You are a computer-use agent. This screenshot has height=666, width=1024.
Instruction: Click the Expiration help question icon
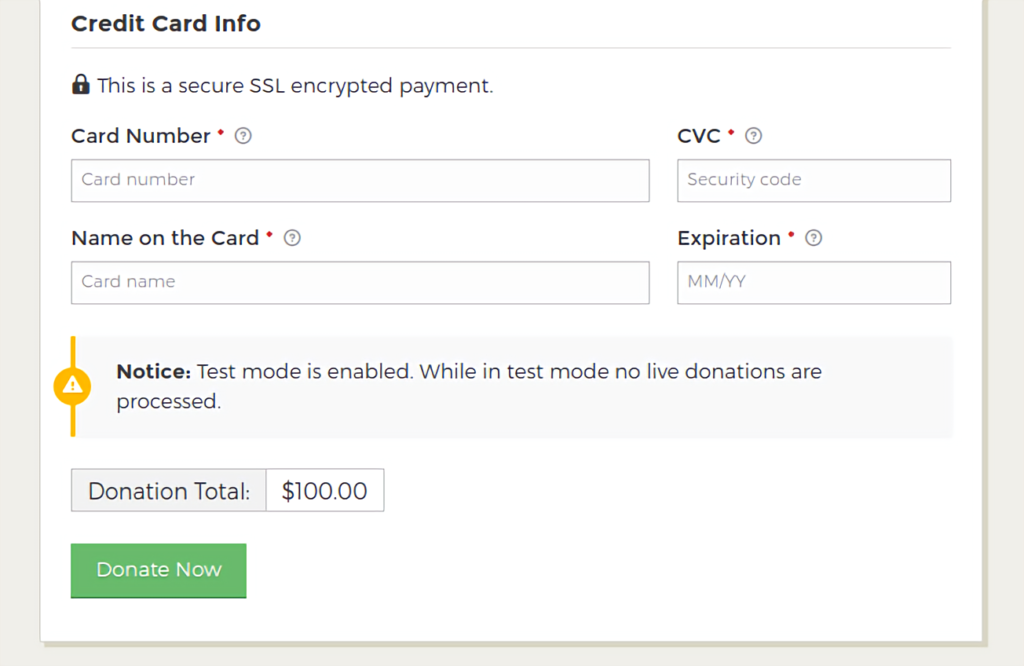point(813,238)
